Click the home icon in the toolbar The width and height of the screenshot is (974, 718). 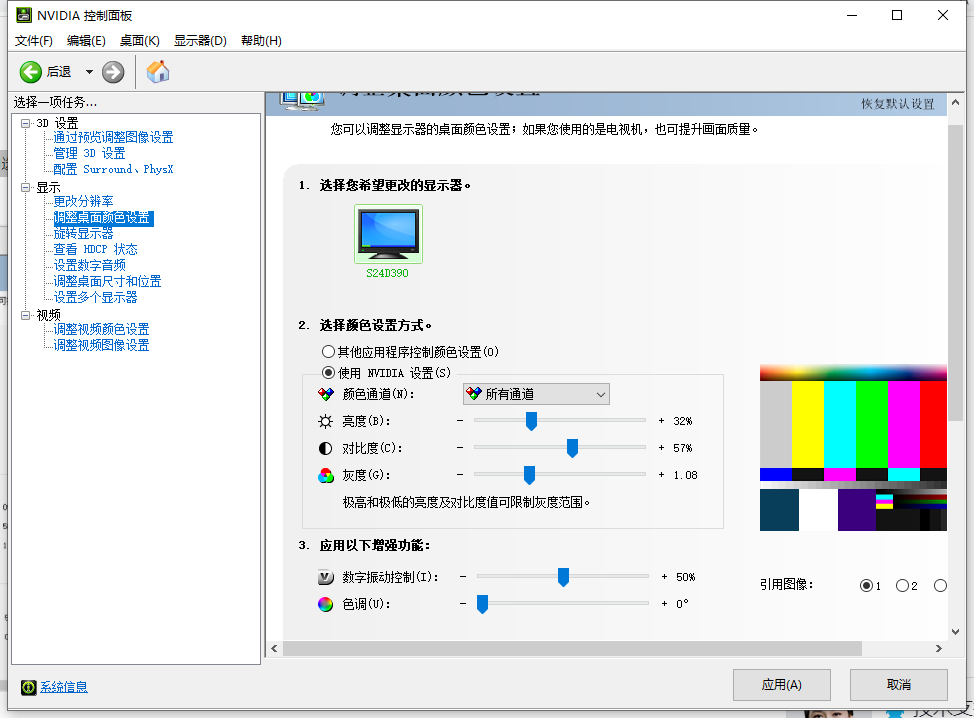(x=157, y=72)
